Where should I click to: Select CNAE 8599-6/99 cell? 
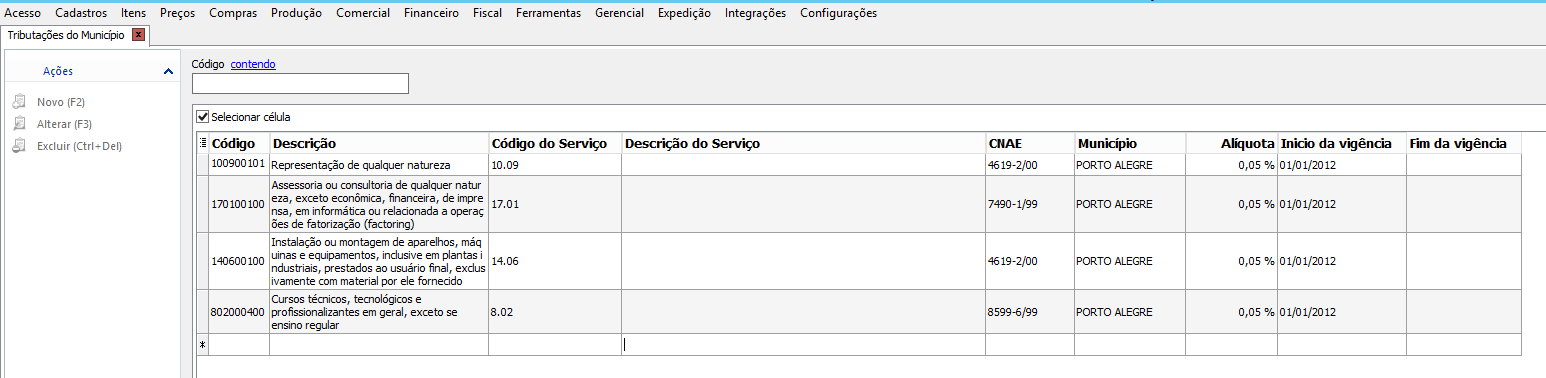point(1030,311)
